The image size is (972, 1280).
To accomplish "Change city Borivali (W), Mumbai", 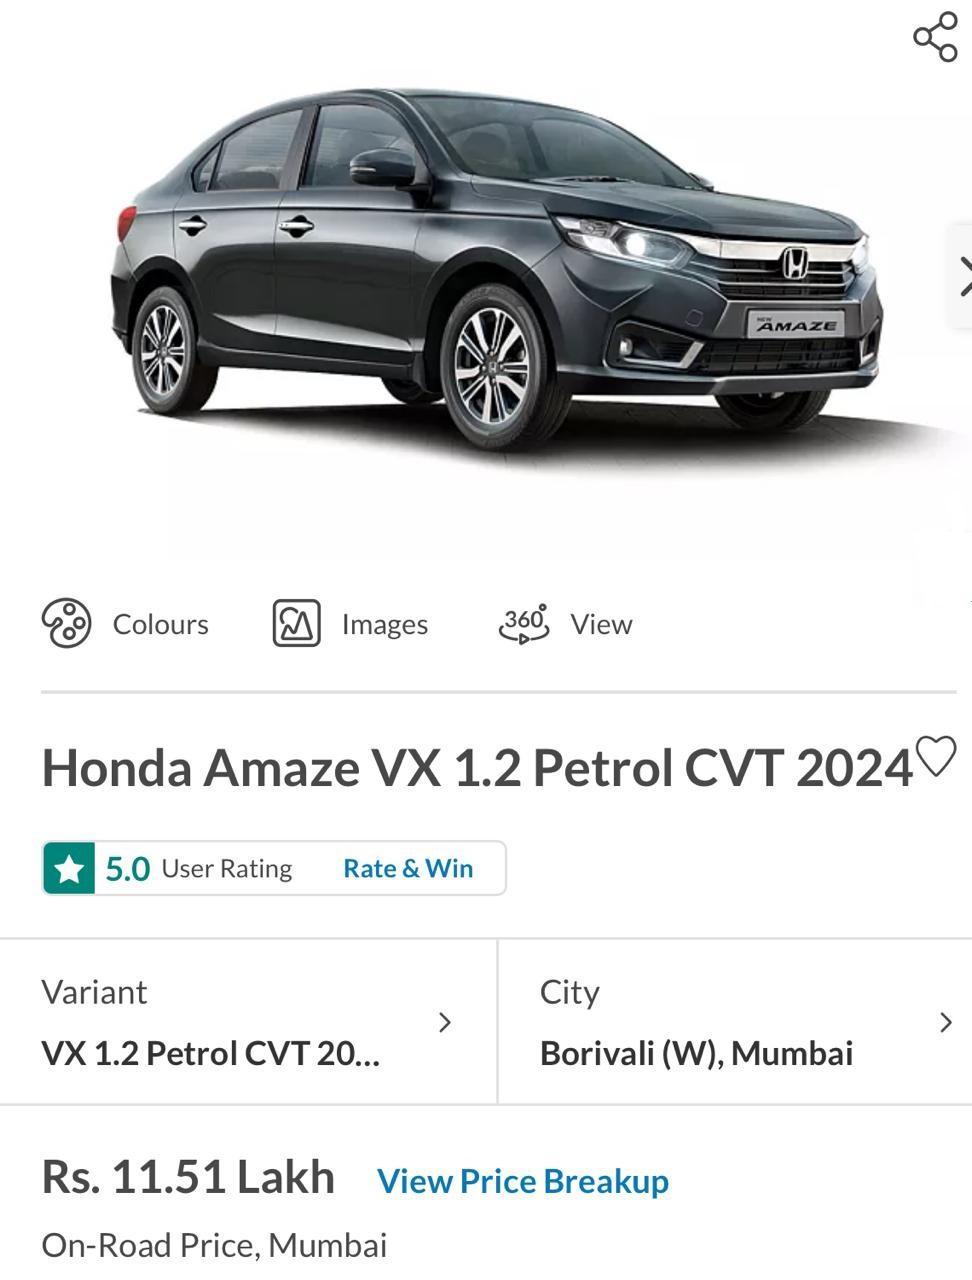I will click(x=735, y=1022).
